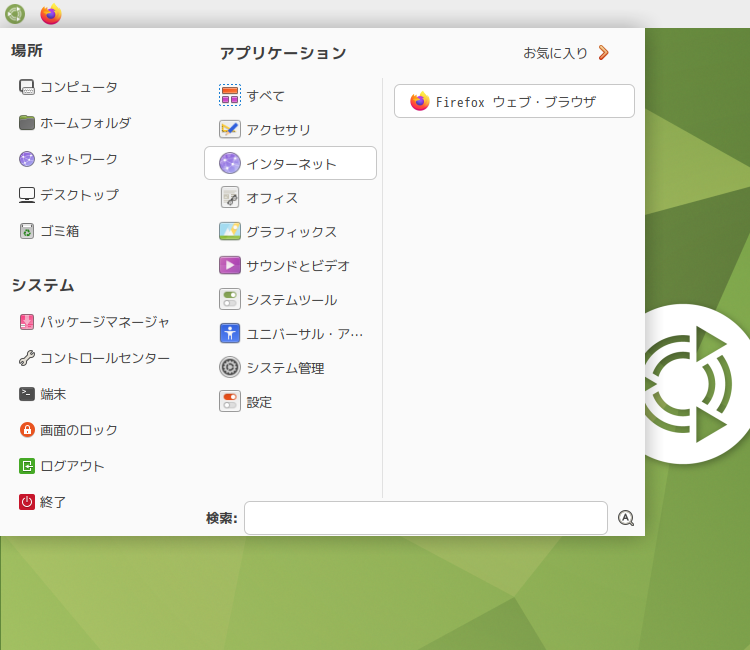Select the システム管理 category
Image resolution: width=750 pixels, height=650 pixels.
pyautogui.click(x=290, y=367)
